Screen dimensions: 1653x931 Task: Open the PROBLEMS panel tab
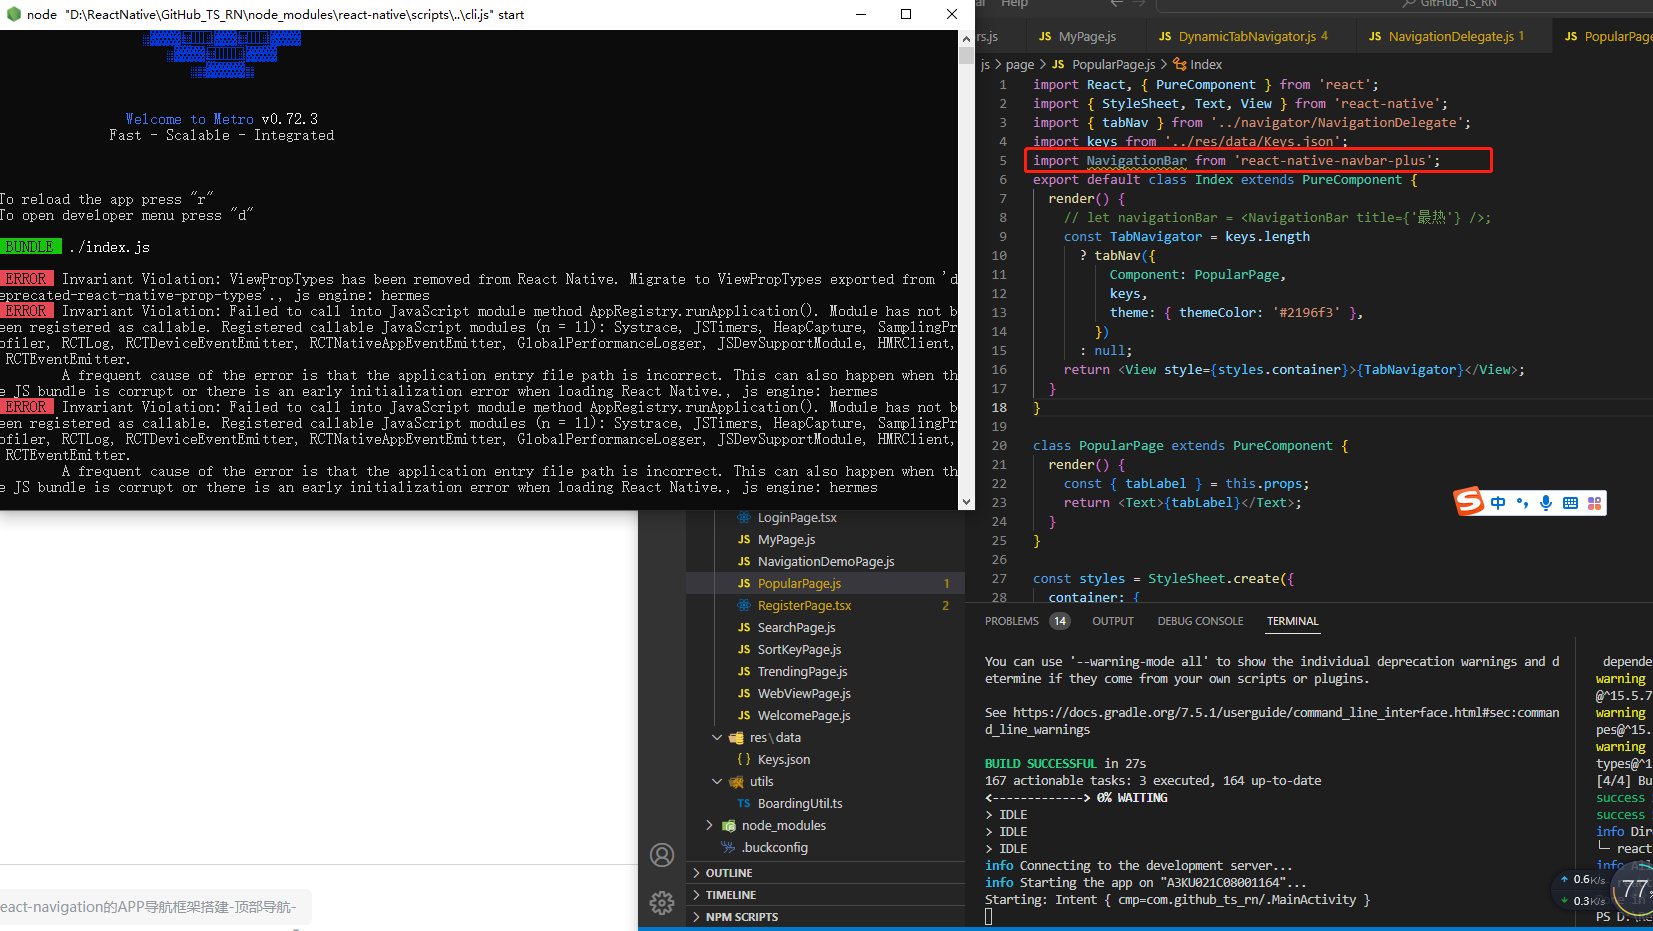tap(1012, 621)
